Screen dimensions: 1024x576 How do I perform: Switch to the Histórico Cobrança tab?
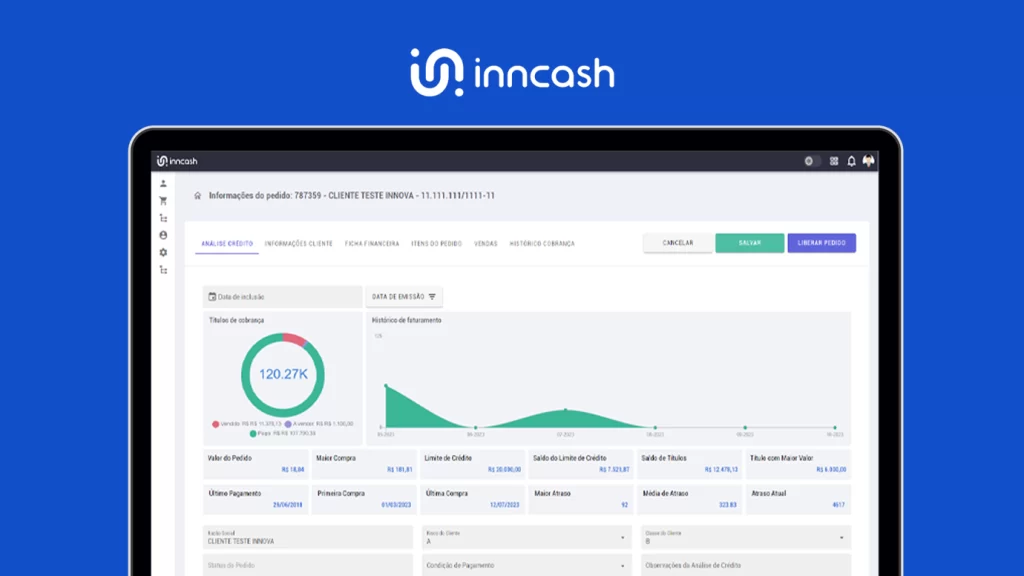542,244
